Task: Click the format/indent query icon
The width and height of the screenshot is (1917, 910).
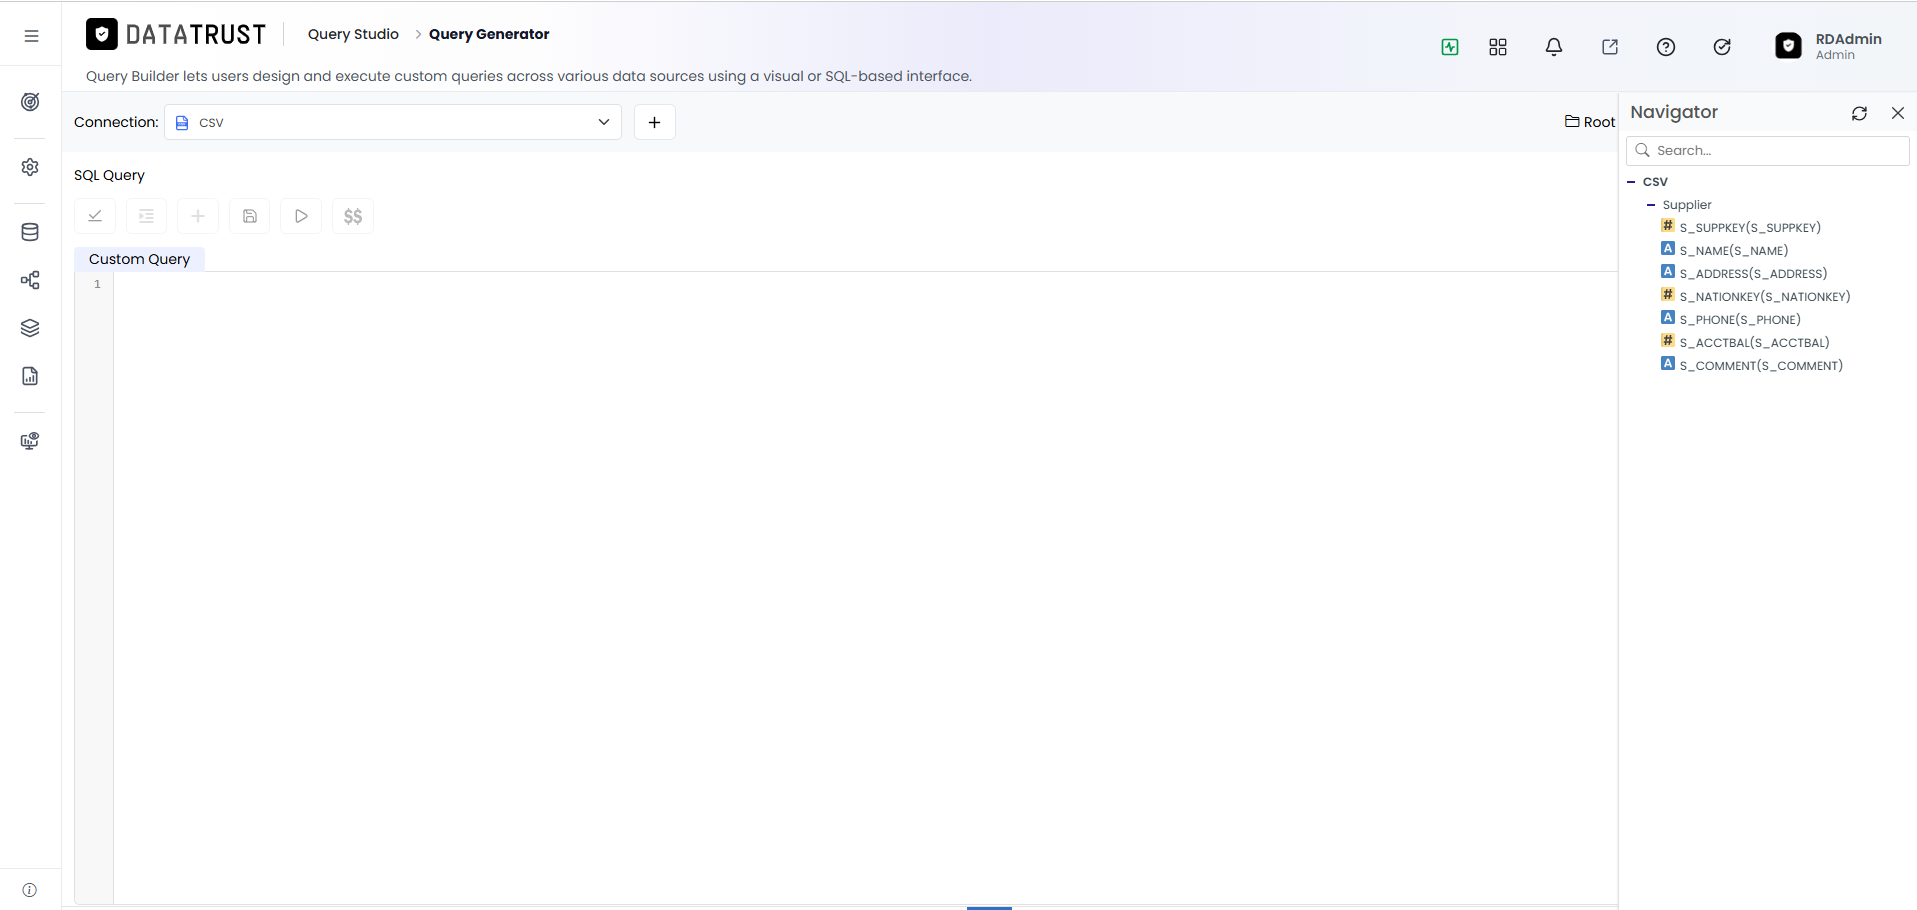Action: 146,216
